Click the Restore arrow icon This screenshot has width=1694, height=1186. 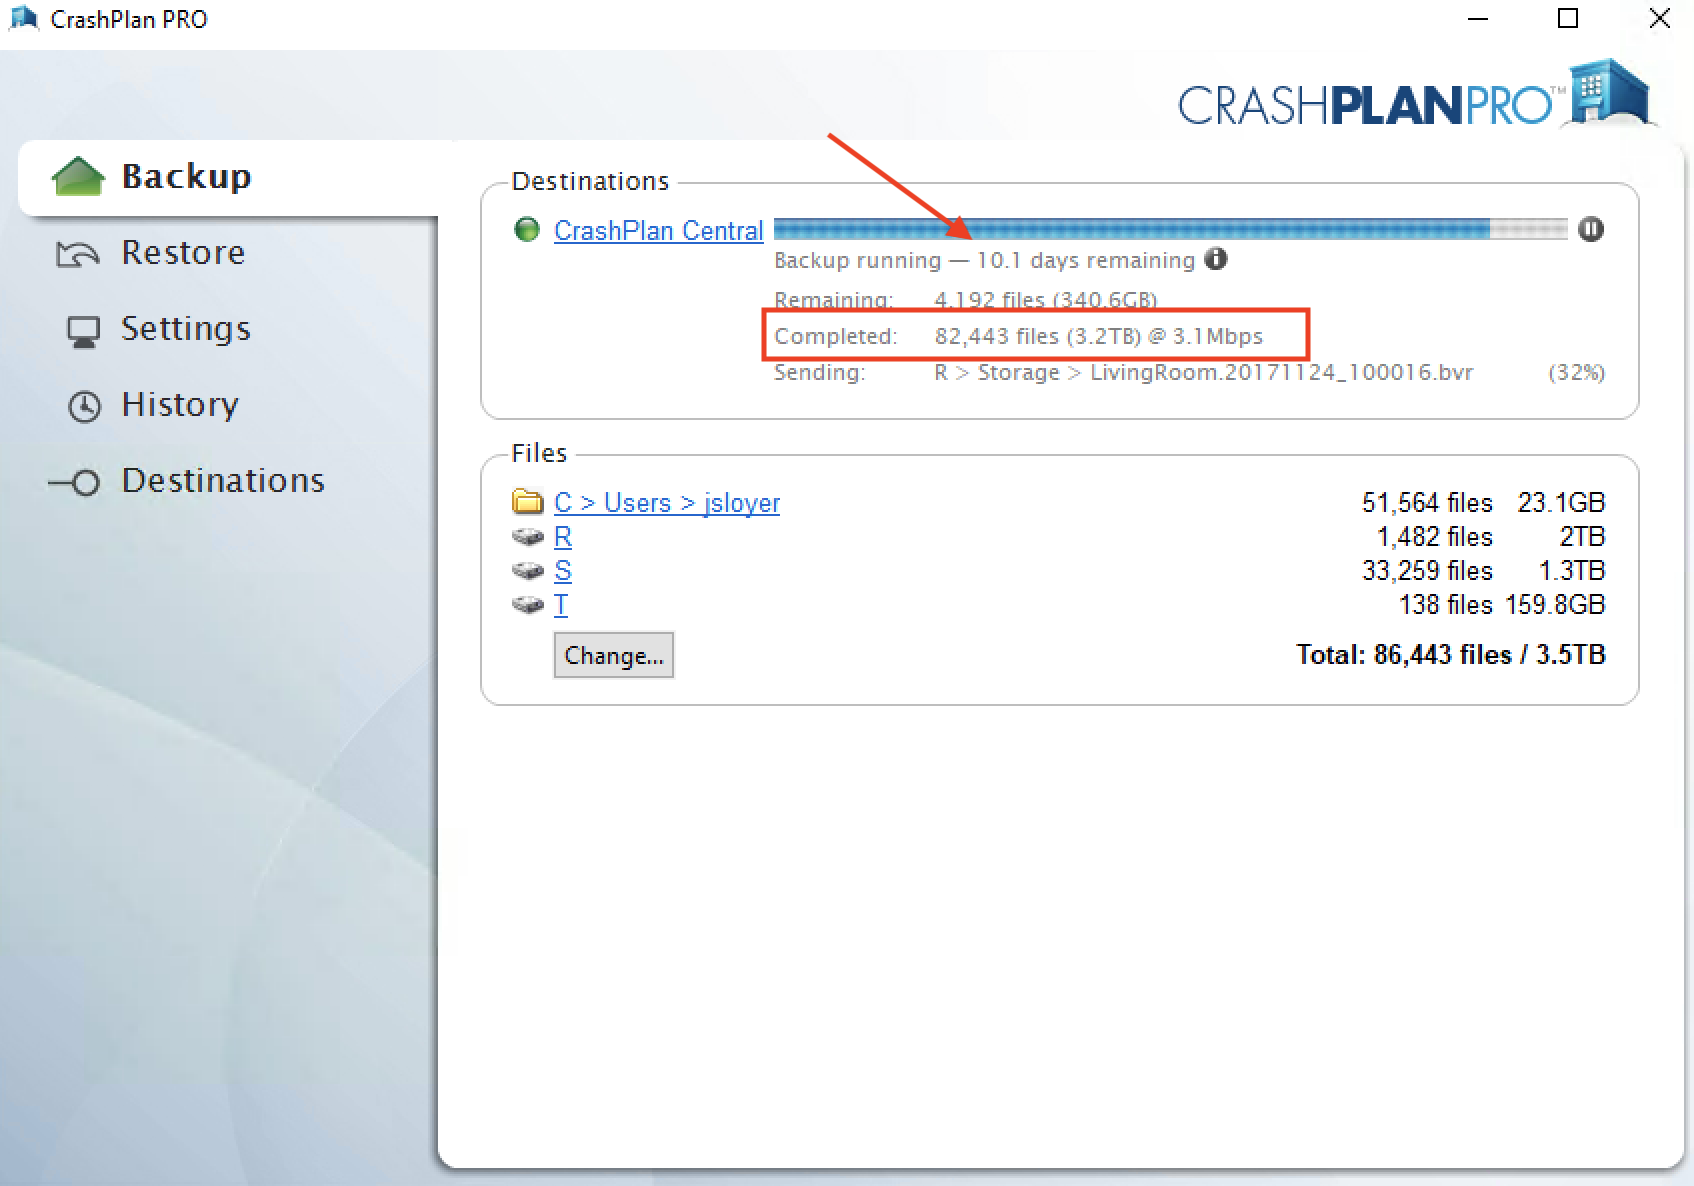tap(78, 254)
